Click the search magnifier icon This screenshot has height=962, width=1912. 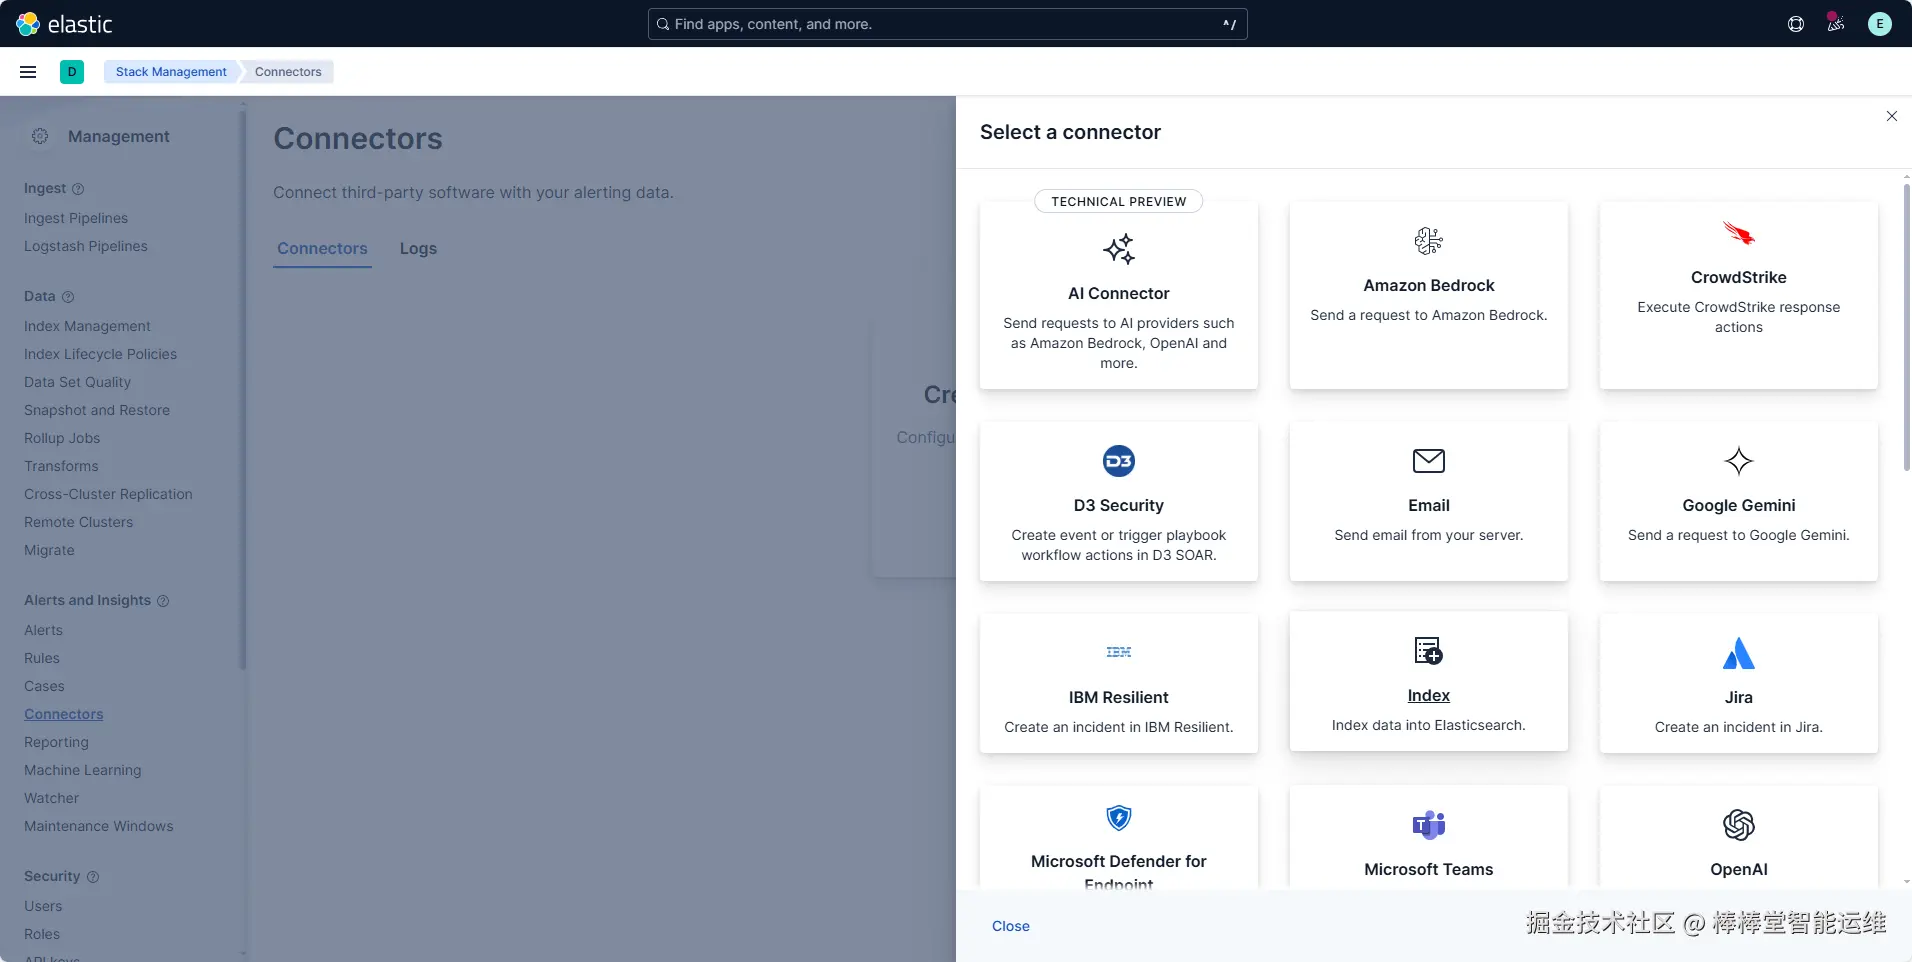click(x=662, y=24)
